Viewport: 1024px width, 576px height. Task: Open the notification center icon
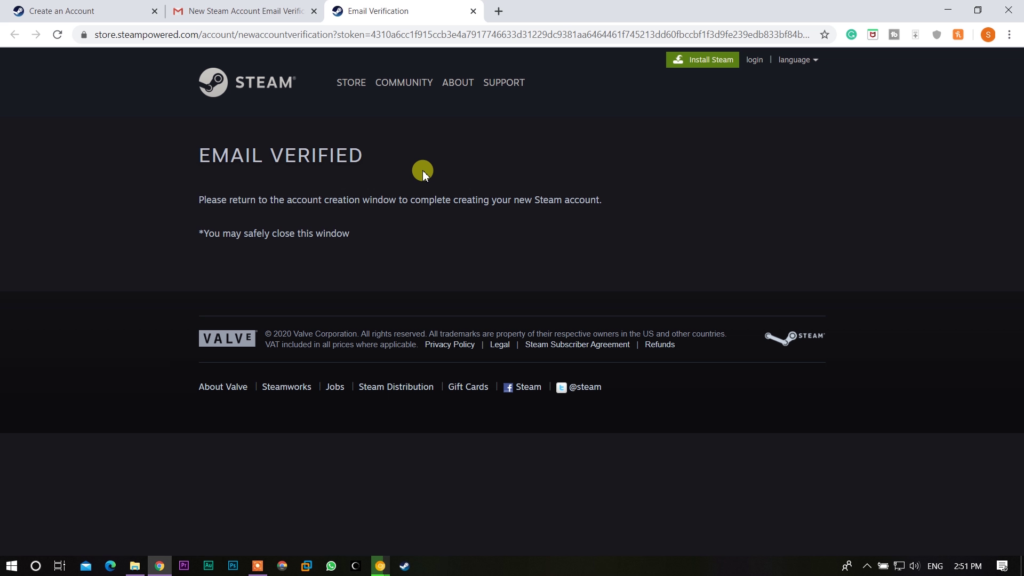tap(1002, 566)
